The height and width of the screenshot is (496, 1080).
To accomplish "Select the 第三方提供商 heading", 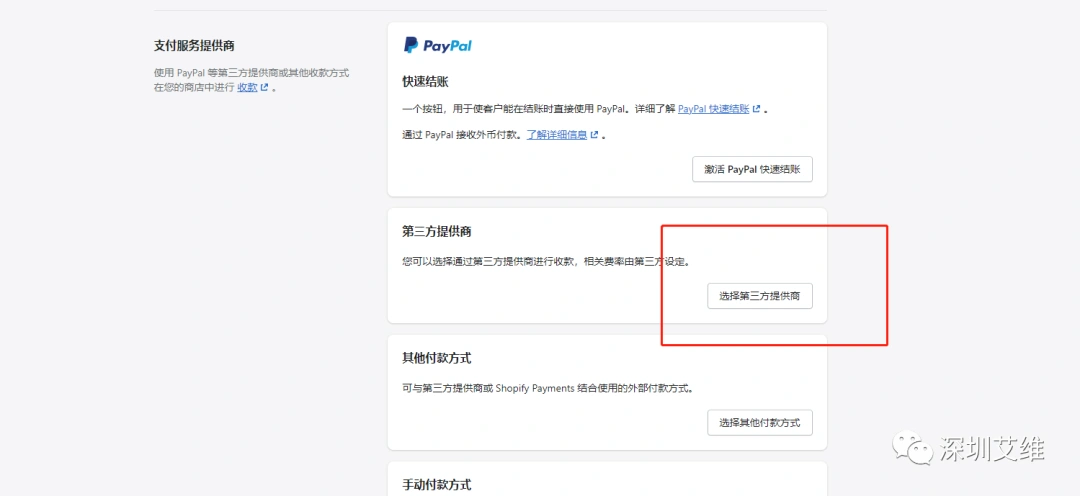I will [x=437, y=231].
